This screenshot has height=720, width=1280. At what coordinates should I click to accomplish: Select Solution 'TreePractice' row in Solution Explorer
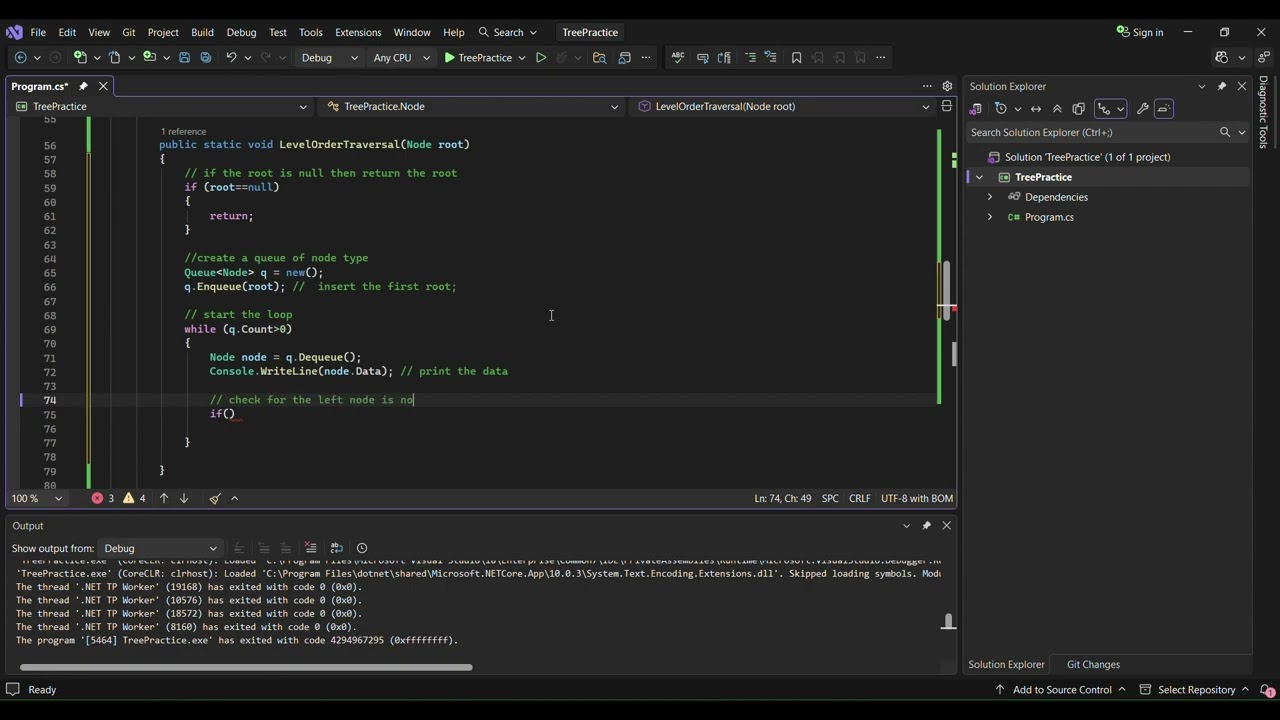pos(1108,157)
